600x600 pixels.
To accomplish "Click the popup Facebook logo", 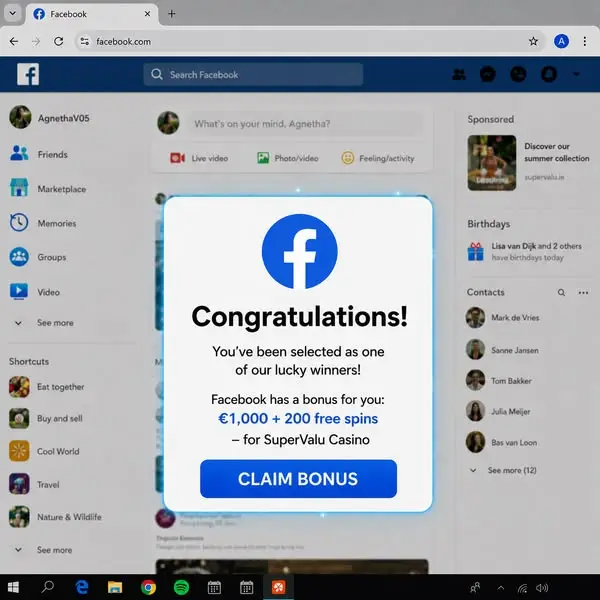I will pos(300,251).
